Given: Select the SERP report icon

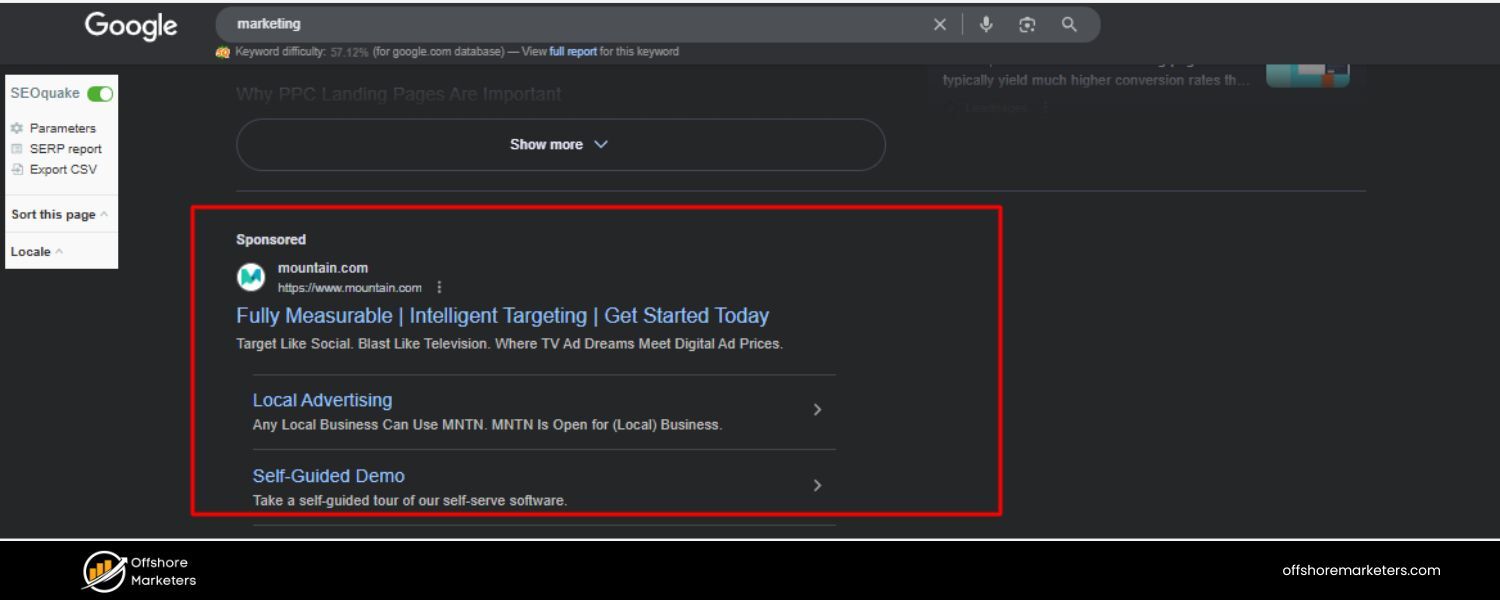Looking at the screenshot, I should click(x=15, y=148).
